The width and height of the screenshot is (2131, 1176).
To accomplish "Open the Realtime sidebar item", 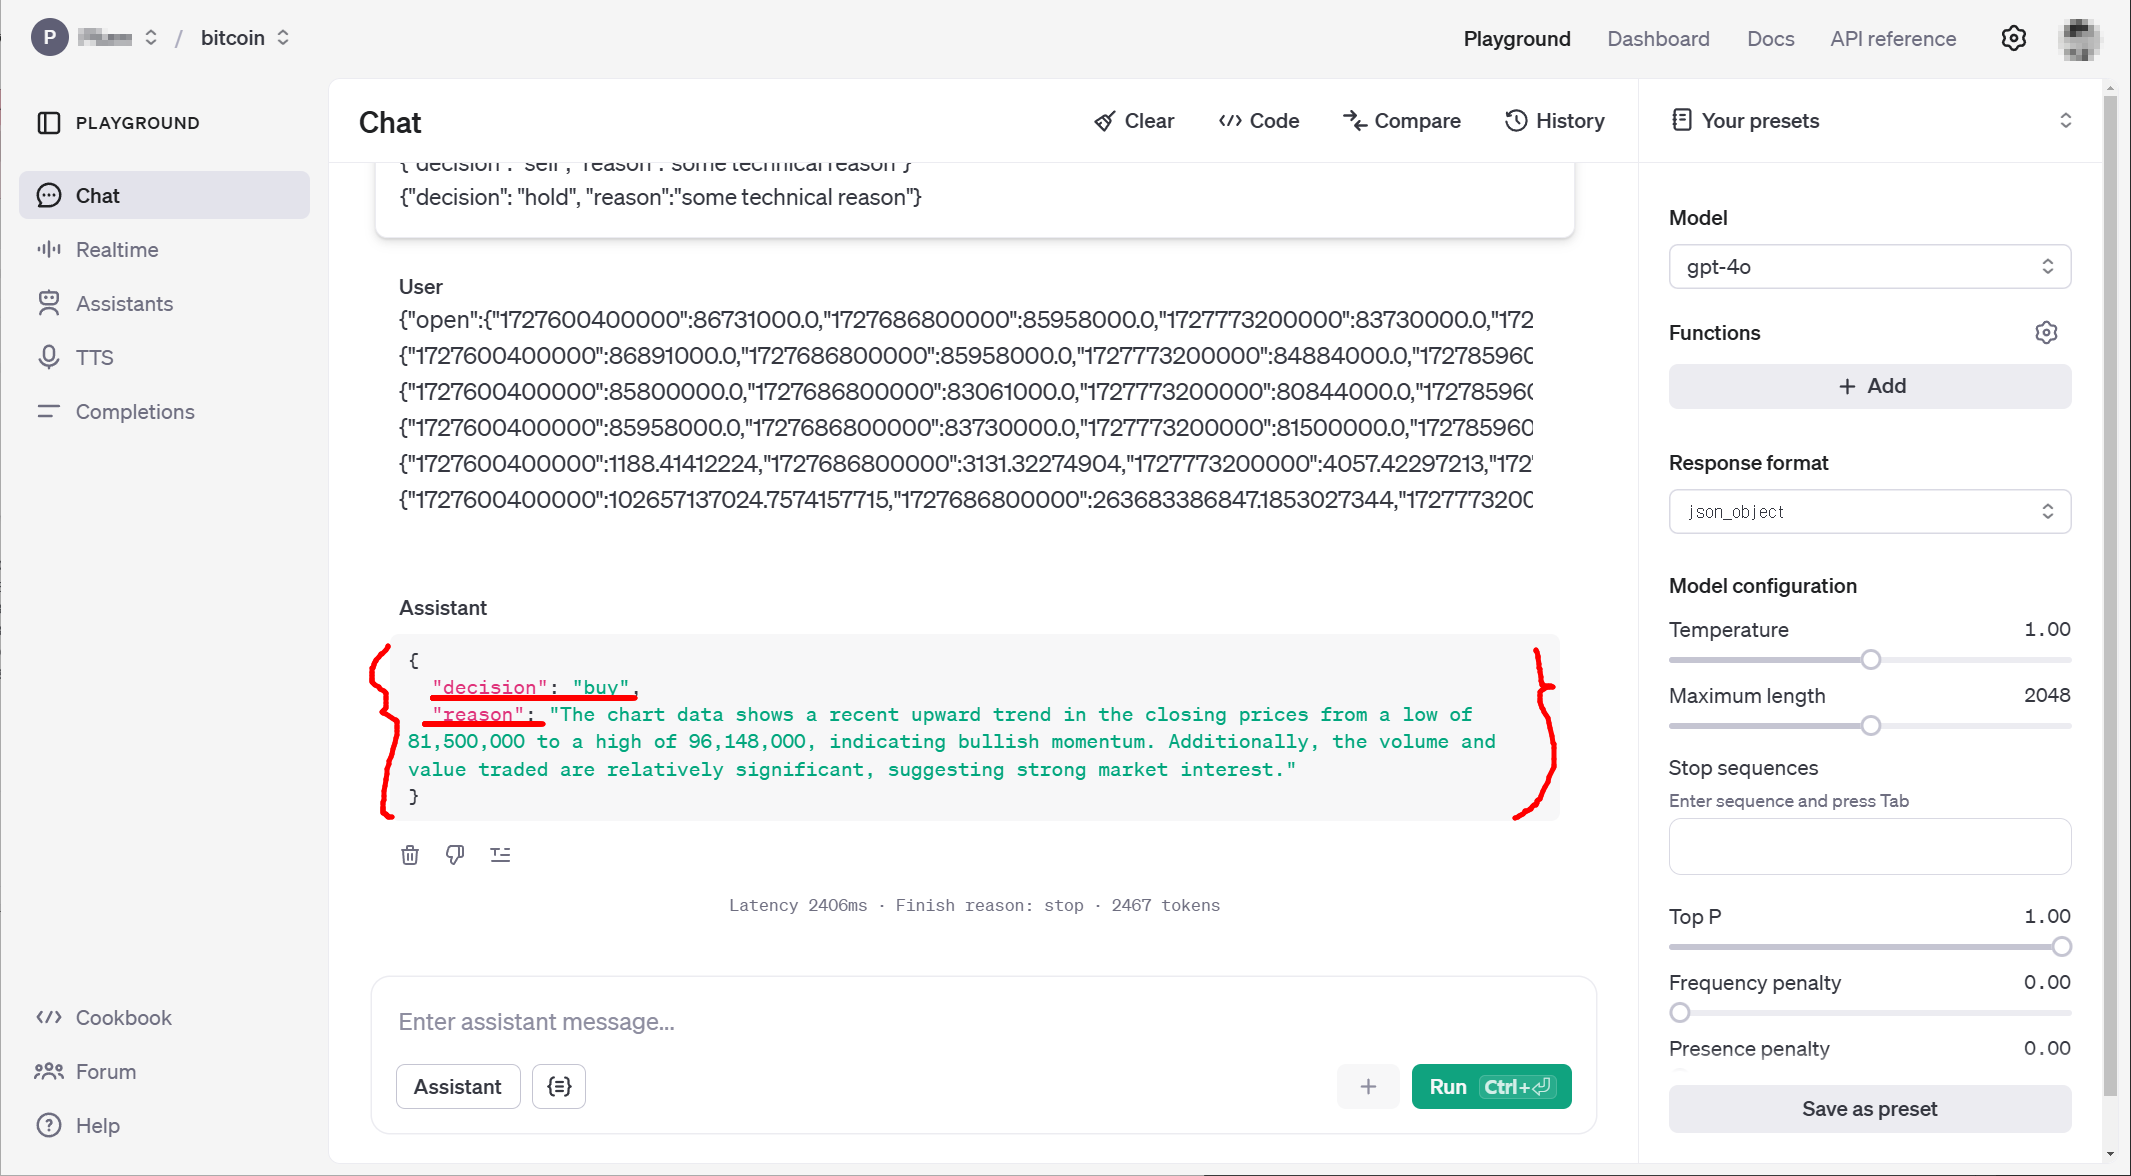I will 117,250.
